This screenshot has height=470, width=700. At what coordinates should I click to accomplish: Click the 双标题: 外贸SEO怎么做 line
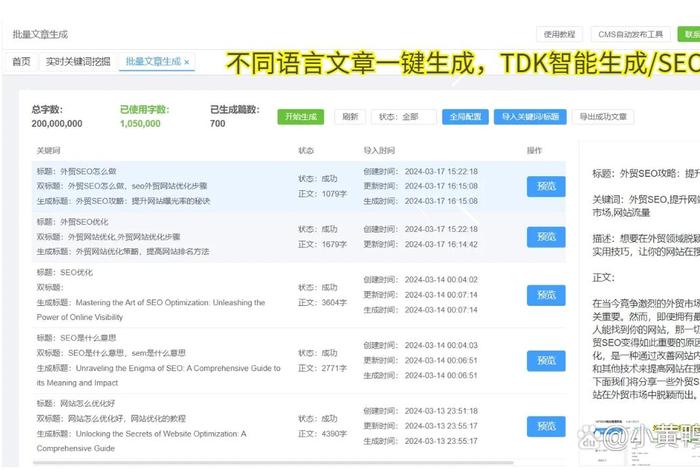click(x=122, y=186)
